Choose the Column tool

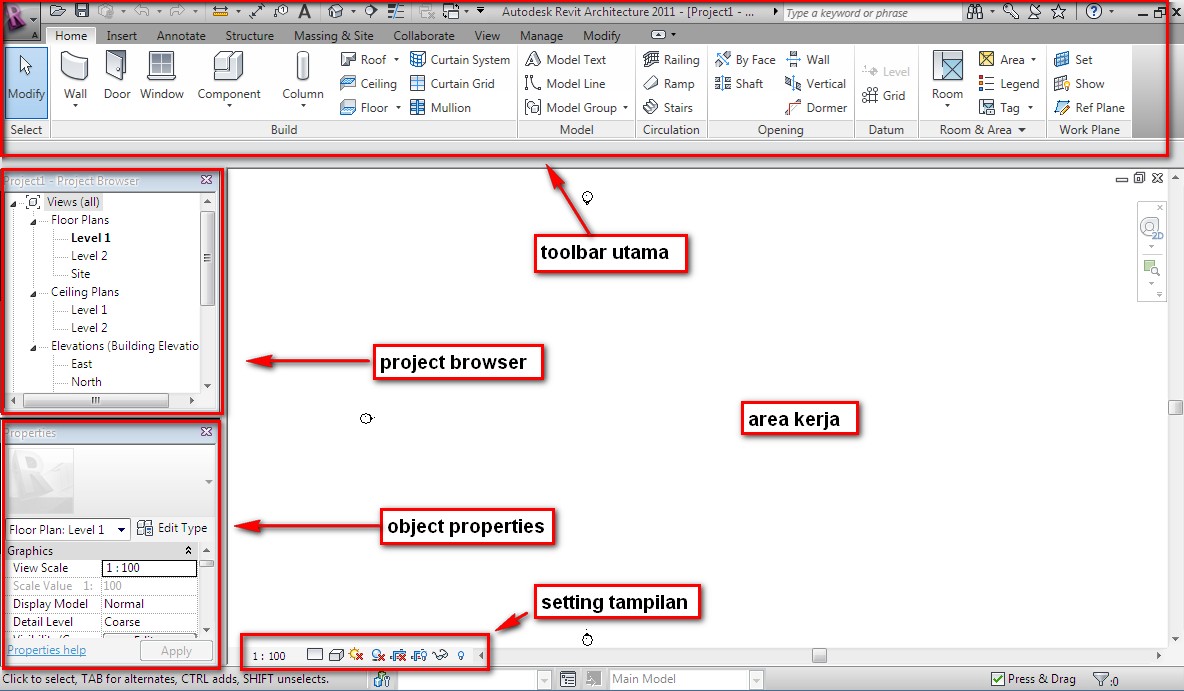[x=303, y=79]
